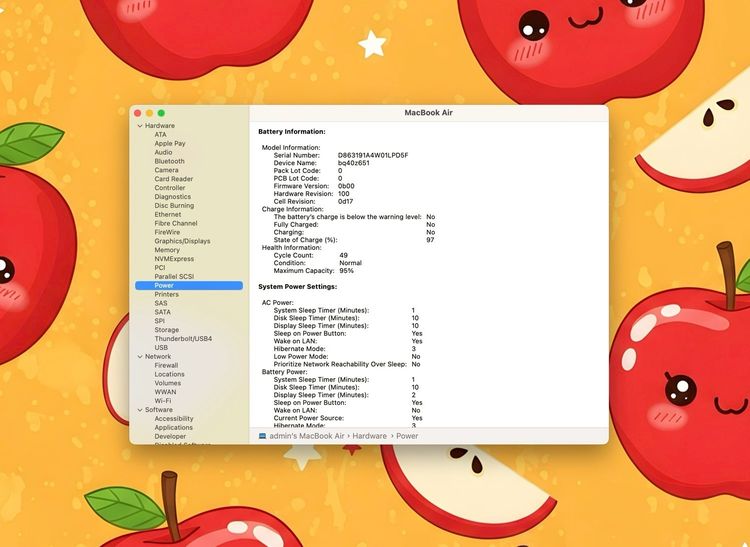The image size is (750, 547).
Task: Click the Cycle Count value 49
Action: 343,255
